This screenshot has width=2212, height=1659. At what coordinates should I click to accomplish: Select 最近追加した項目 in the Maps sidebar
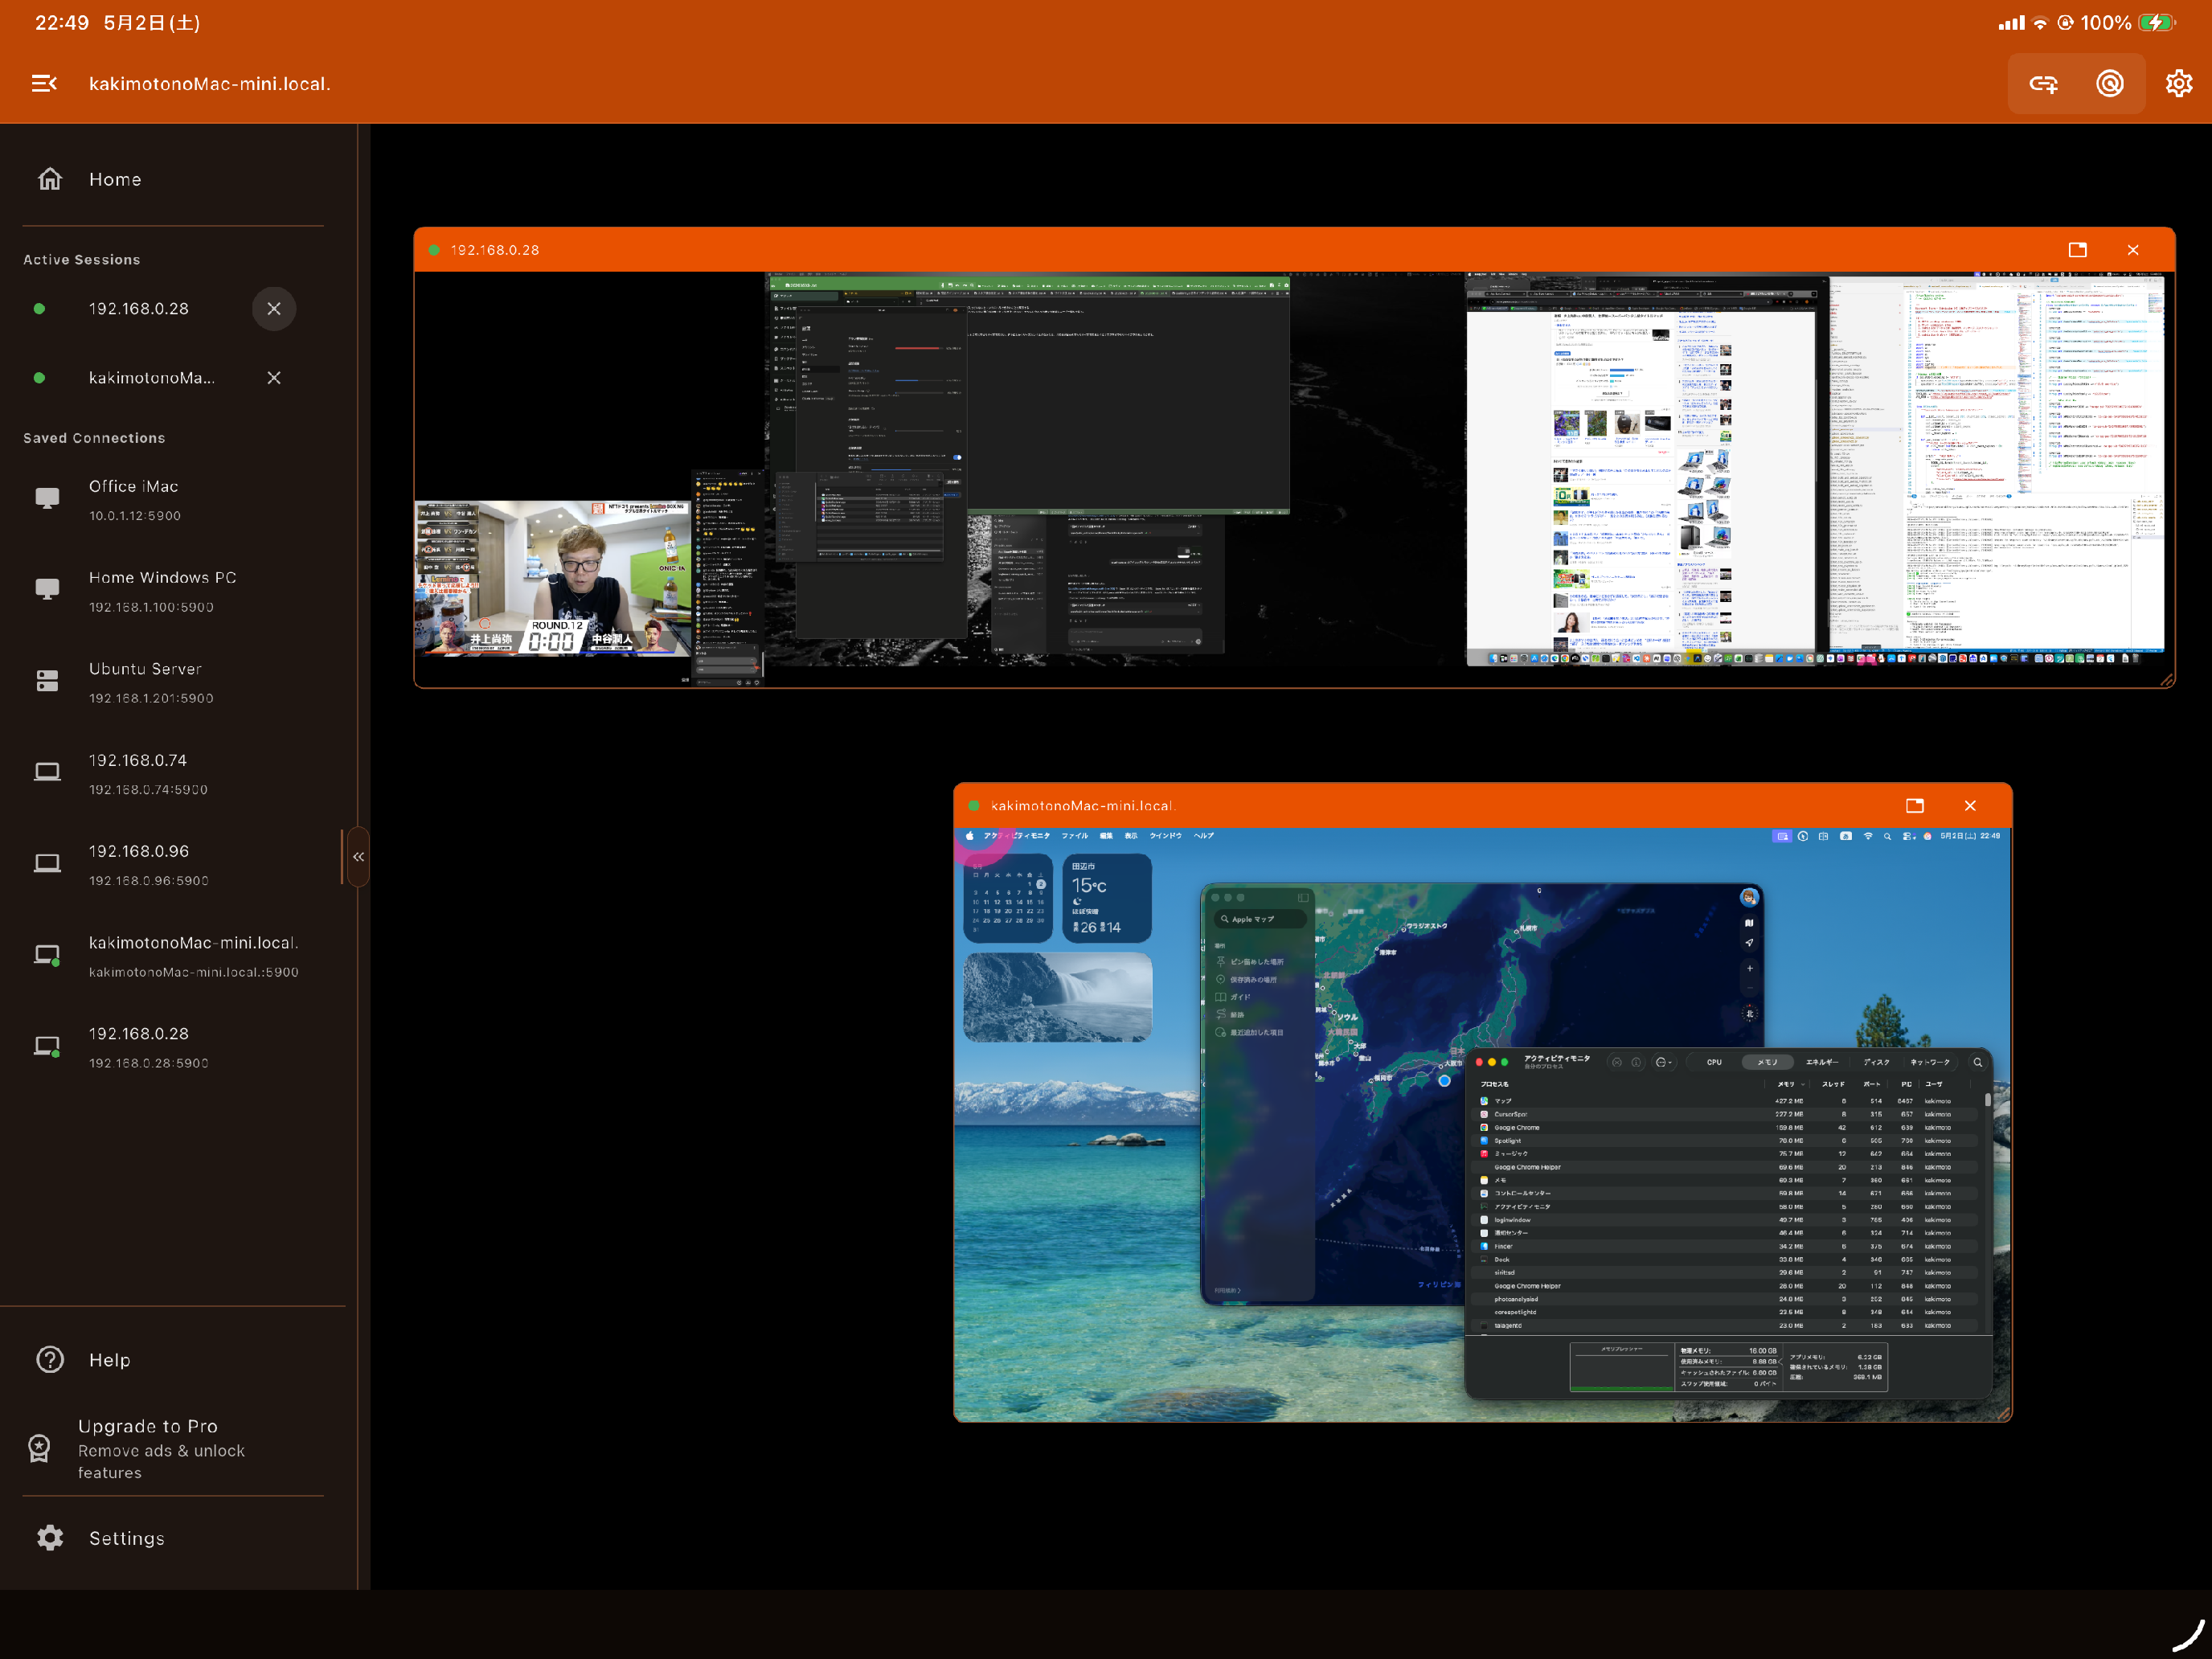coord(1250,1032)
